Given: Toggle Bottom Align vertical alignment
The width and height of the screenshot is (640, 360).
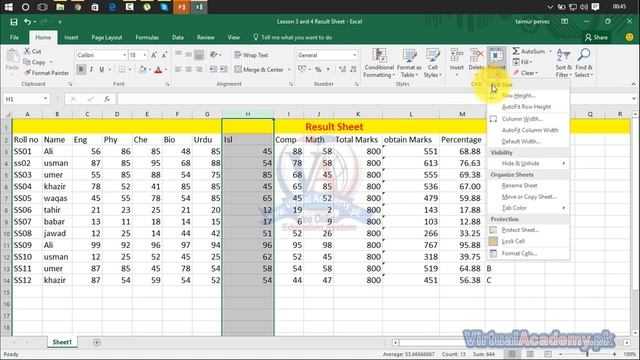Looking at the screenshot, I should tap(199, 55).
